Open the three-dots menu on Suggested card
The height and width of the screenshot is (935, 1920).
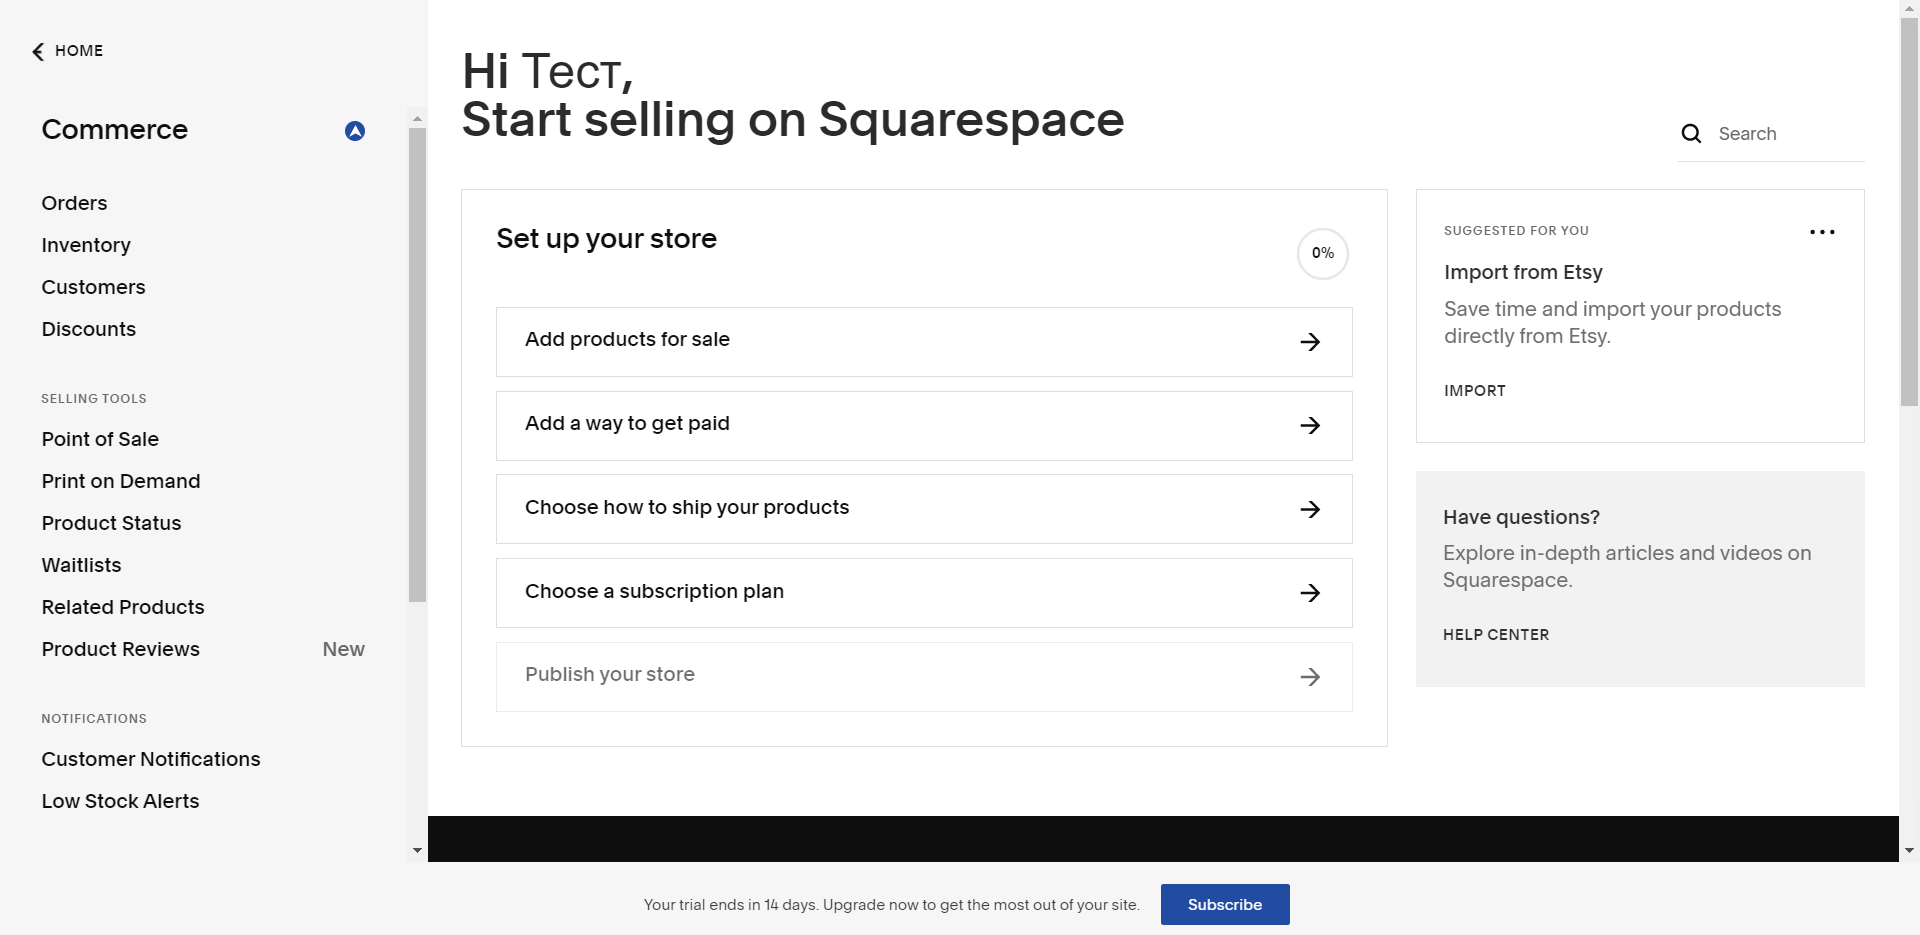(1822, 232)
